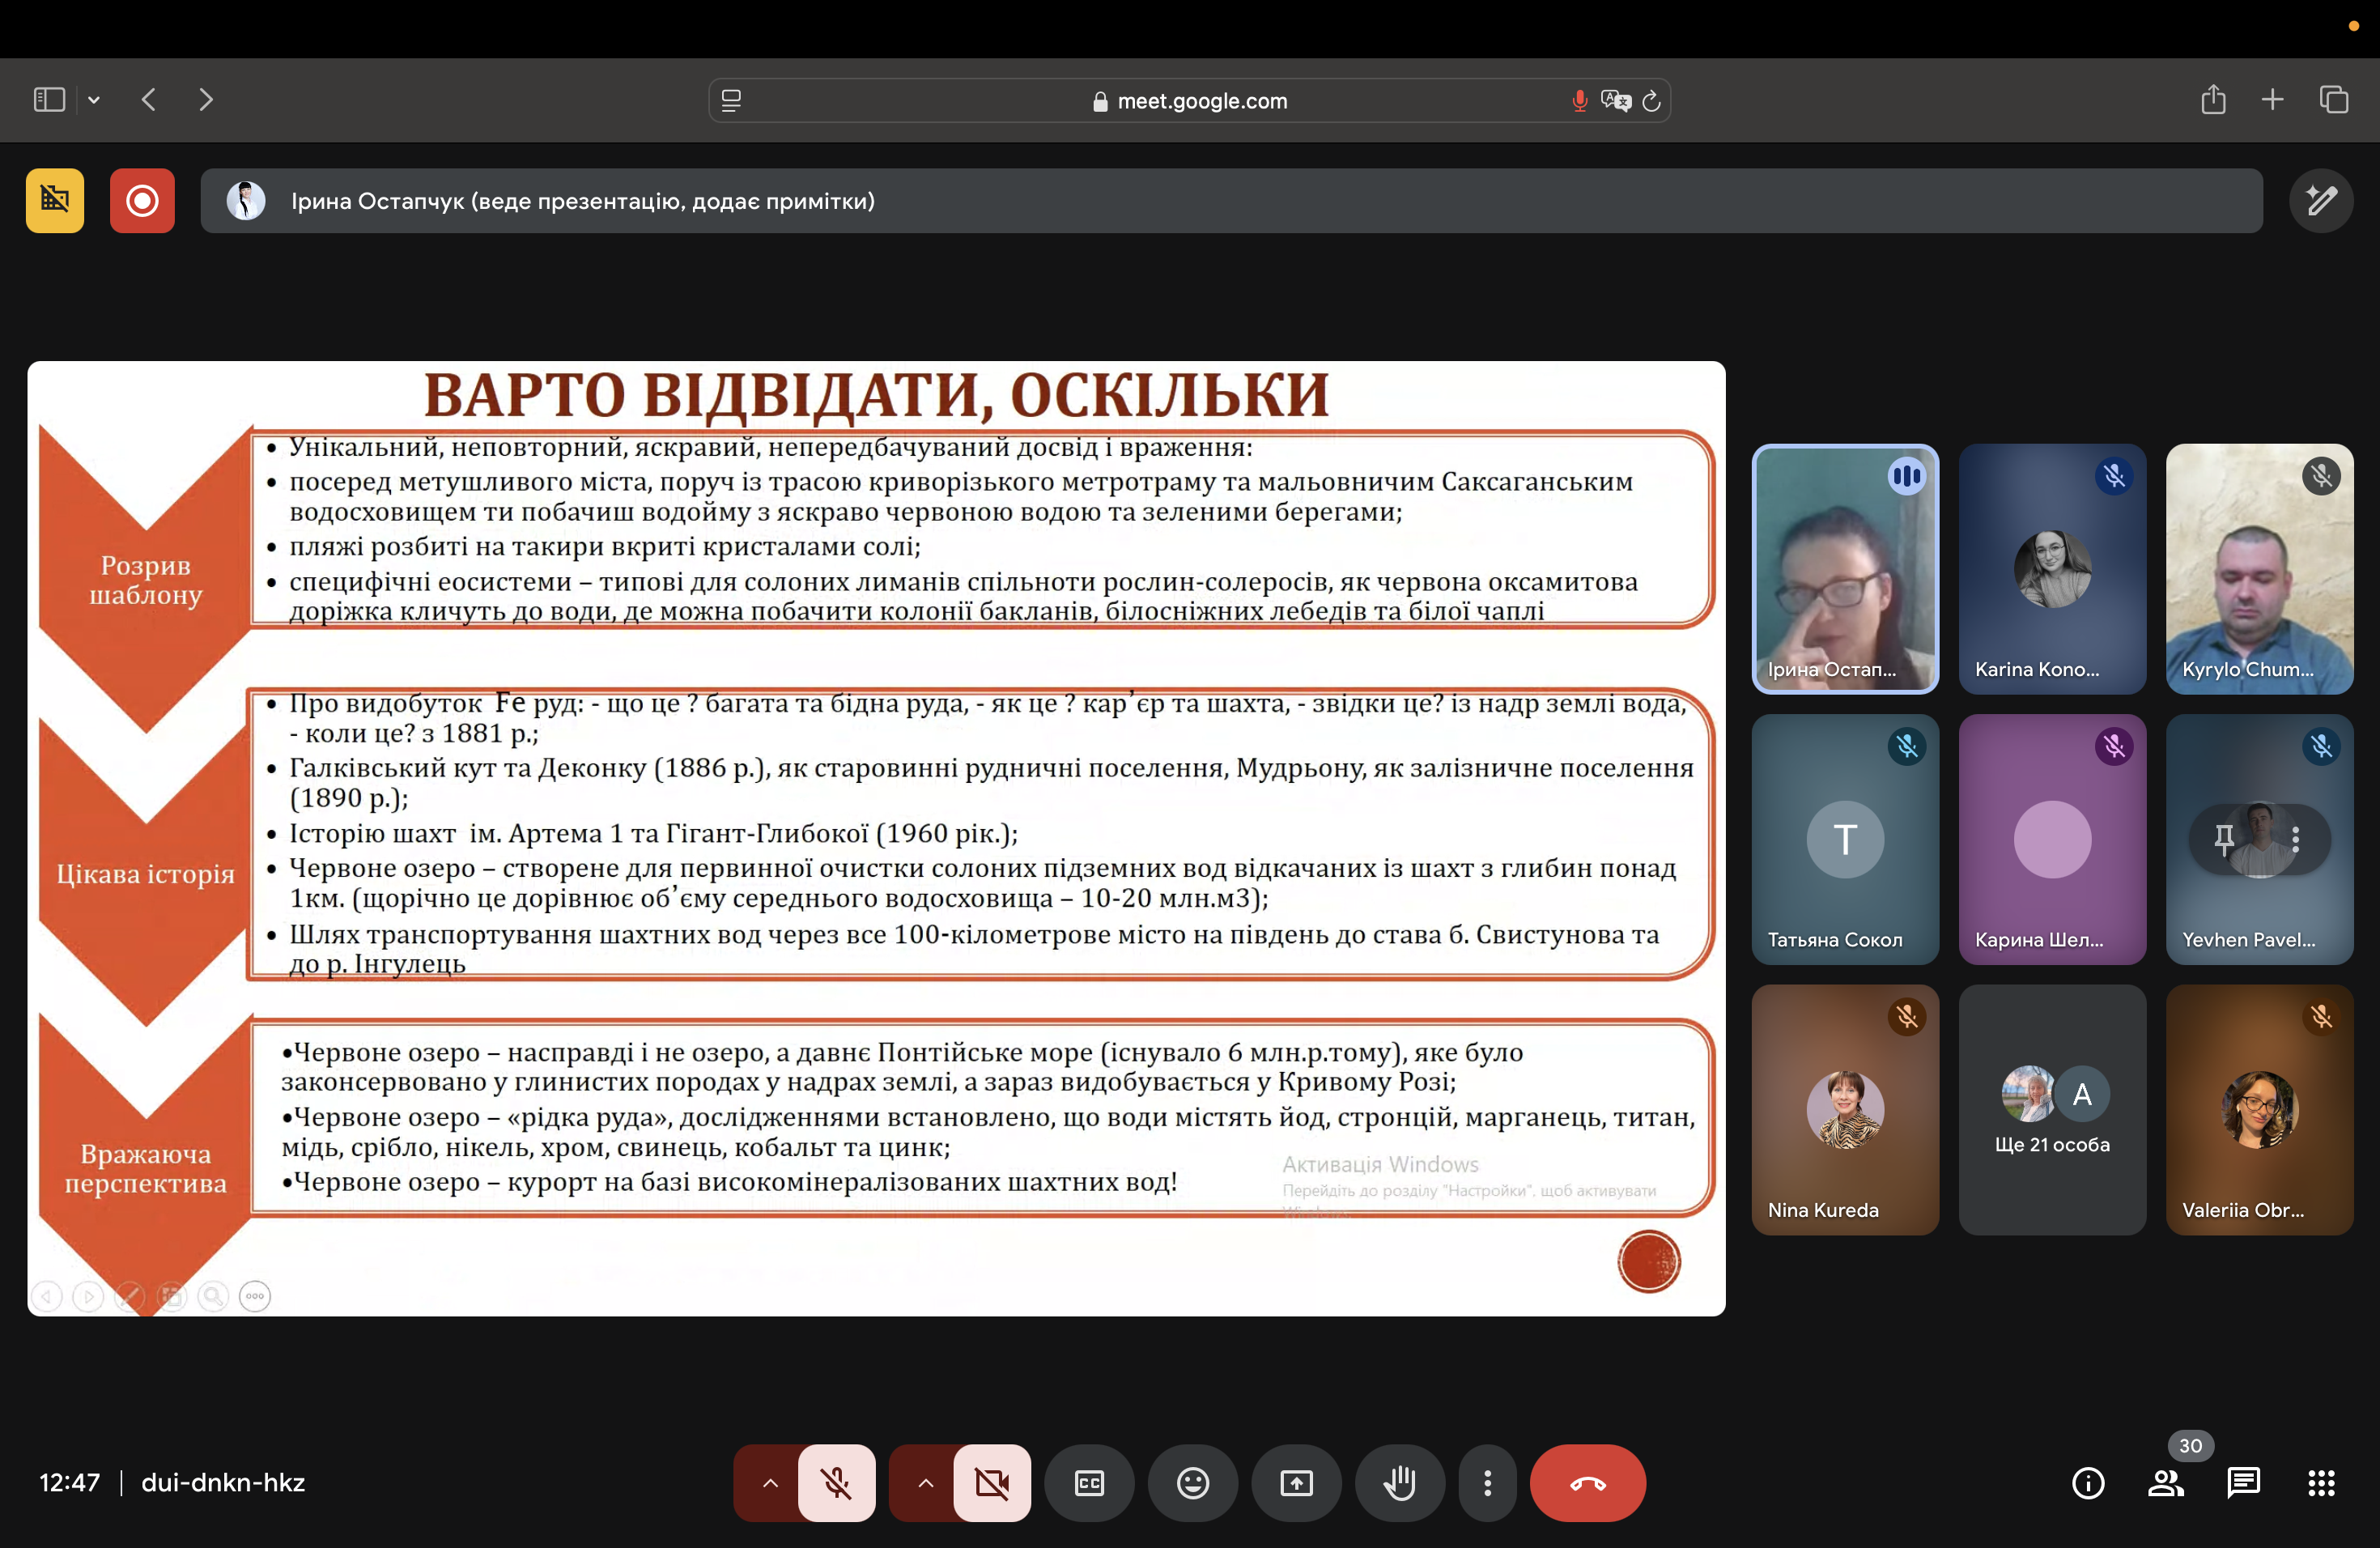Click the present screen icon
This screenshot has width=2380, height=1548.
(x=1296, y=1482)
